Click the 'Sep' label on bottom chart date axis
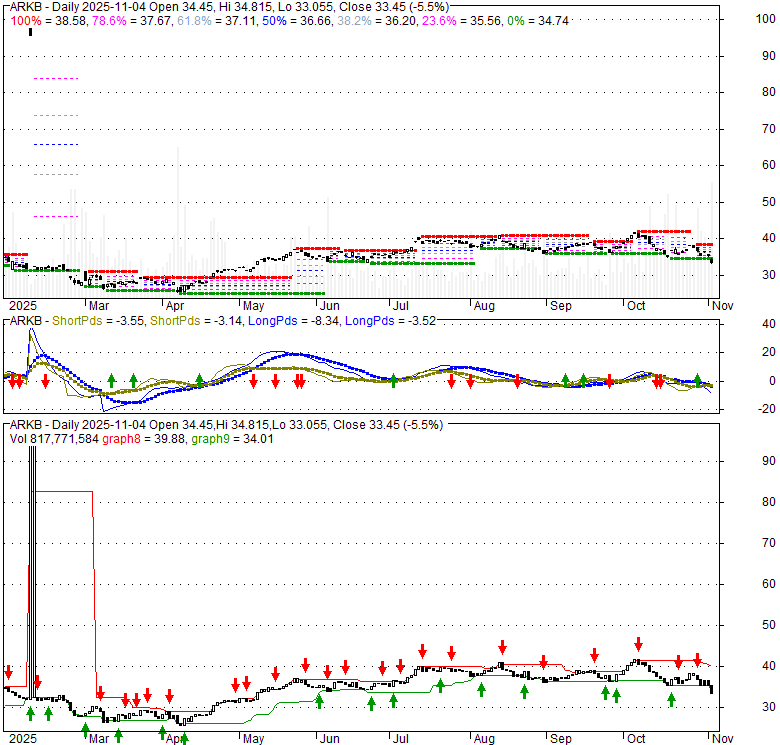 [561, 739]
